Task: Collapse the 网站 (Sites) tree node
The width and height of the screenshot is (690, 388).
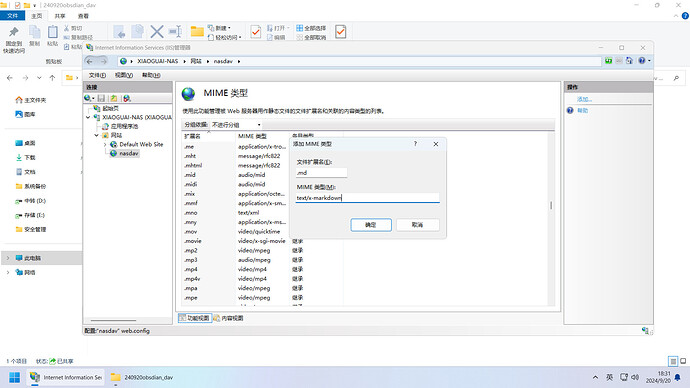Action: coord(96,135)
